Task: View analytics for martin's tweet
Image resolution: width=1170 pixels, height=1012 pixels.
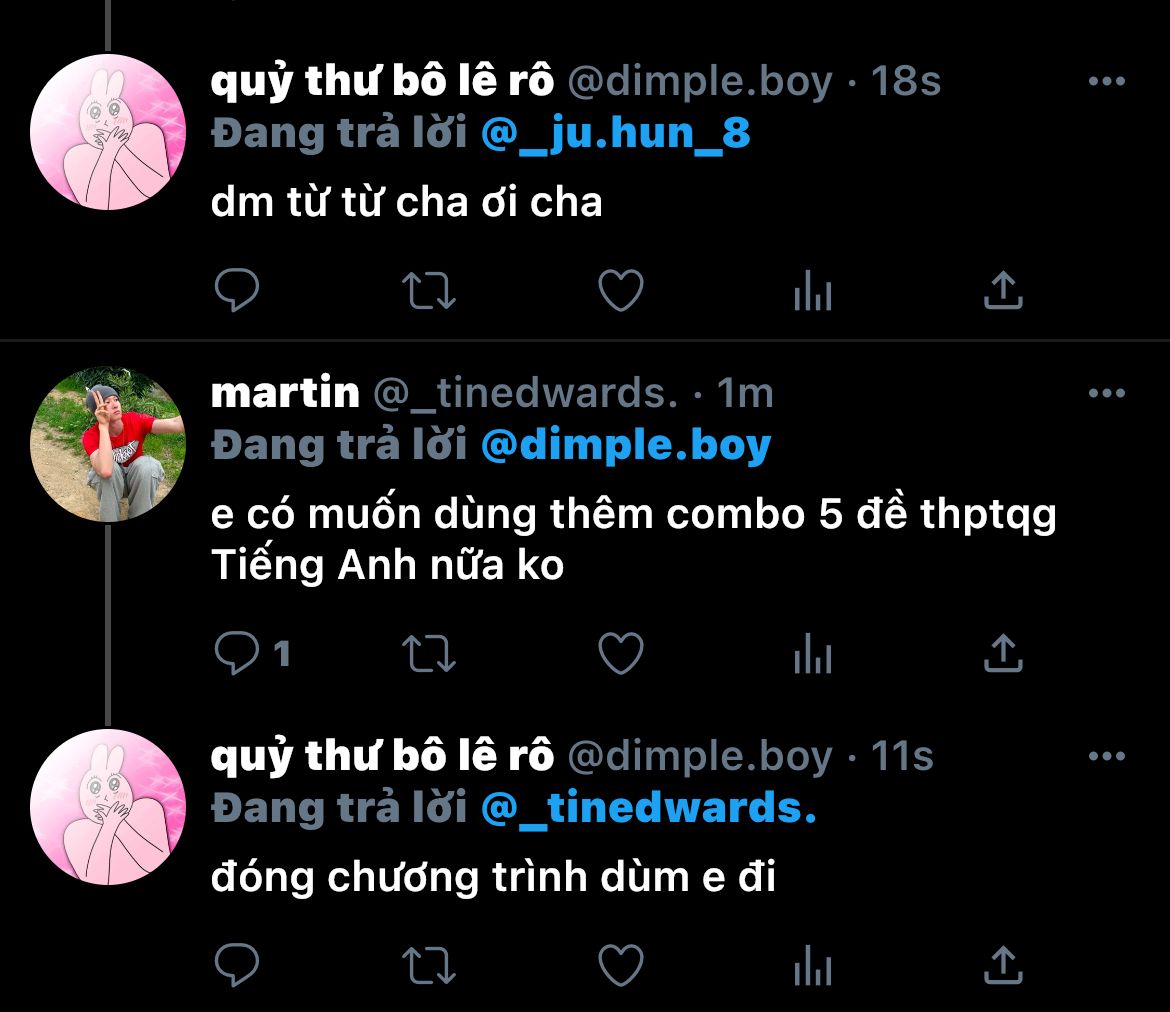Action: click(x=813, y=653)
